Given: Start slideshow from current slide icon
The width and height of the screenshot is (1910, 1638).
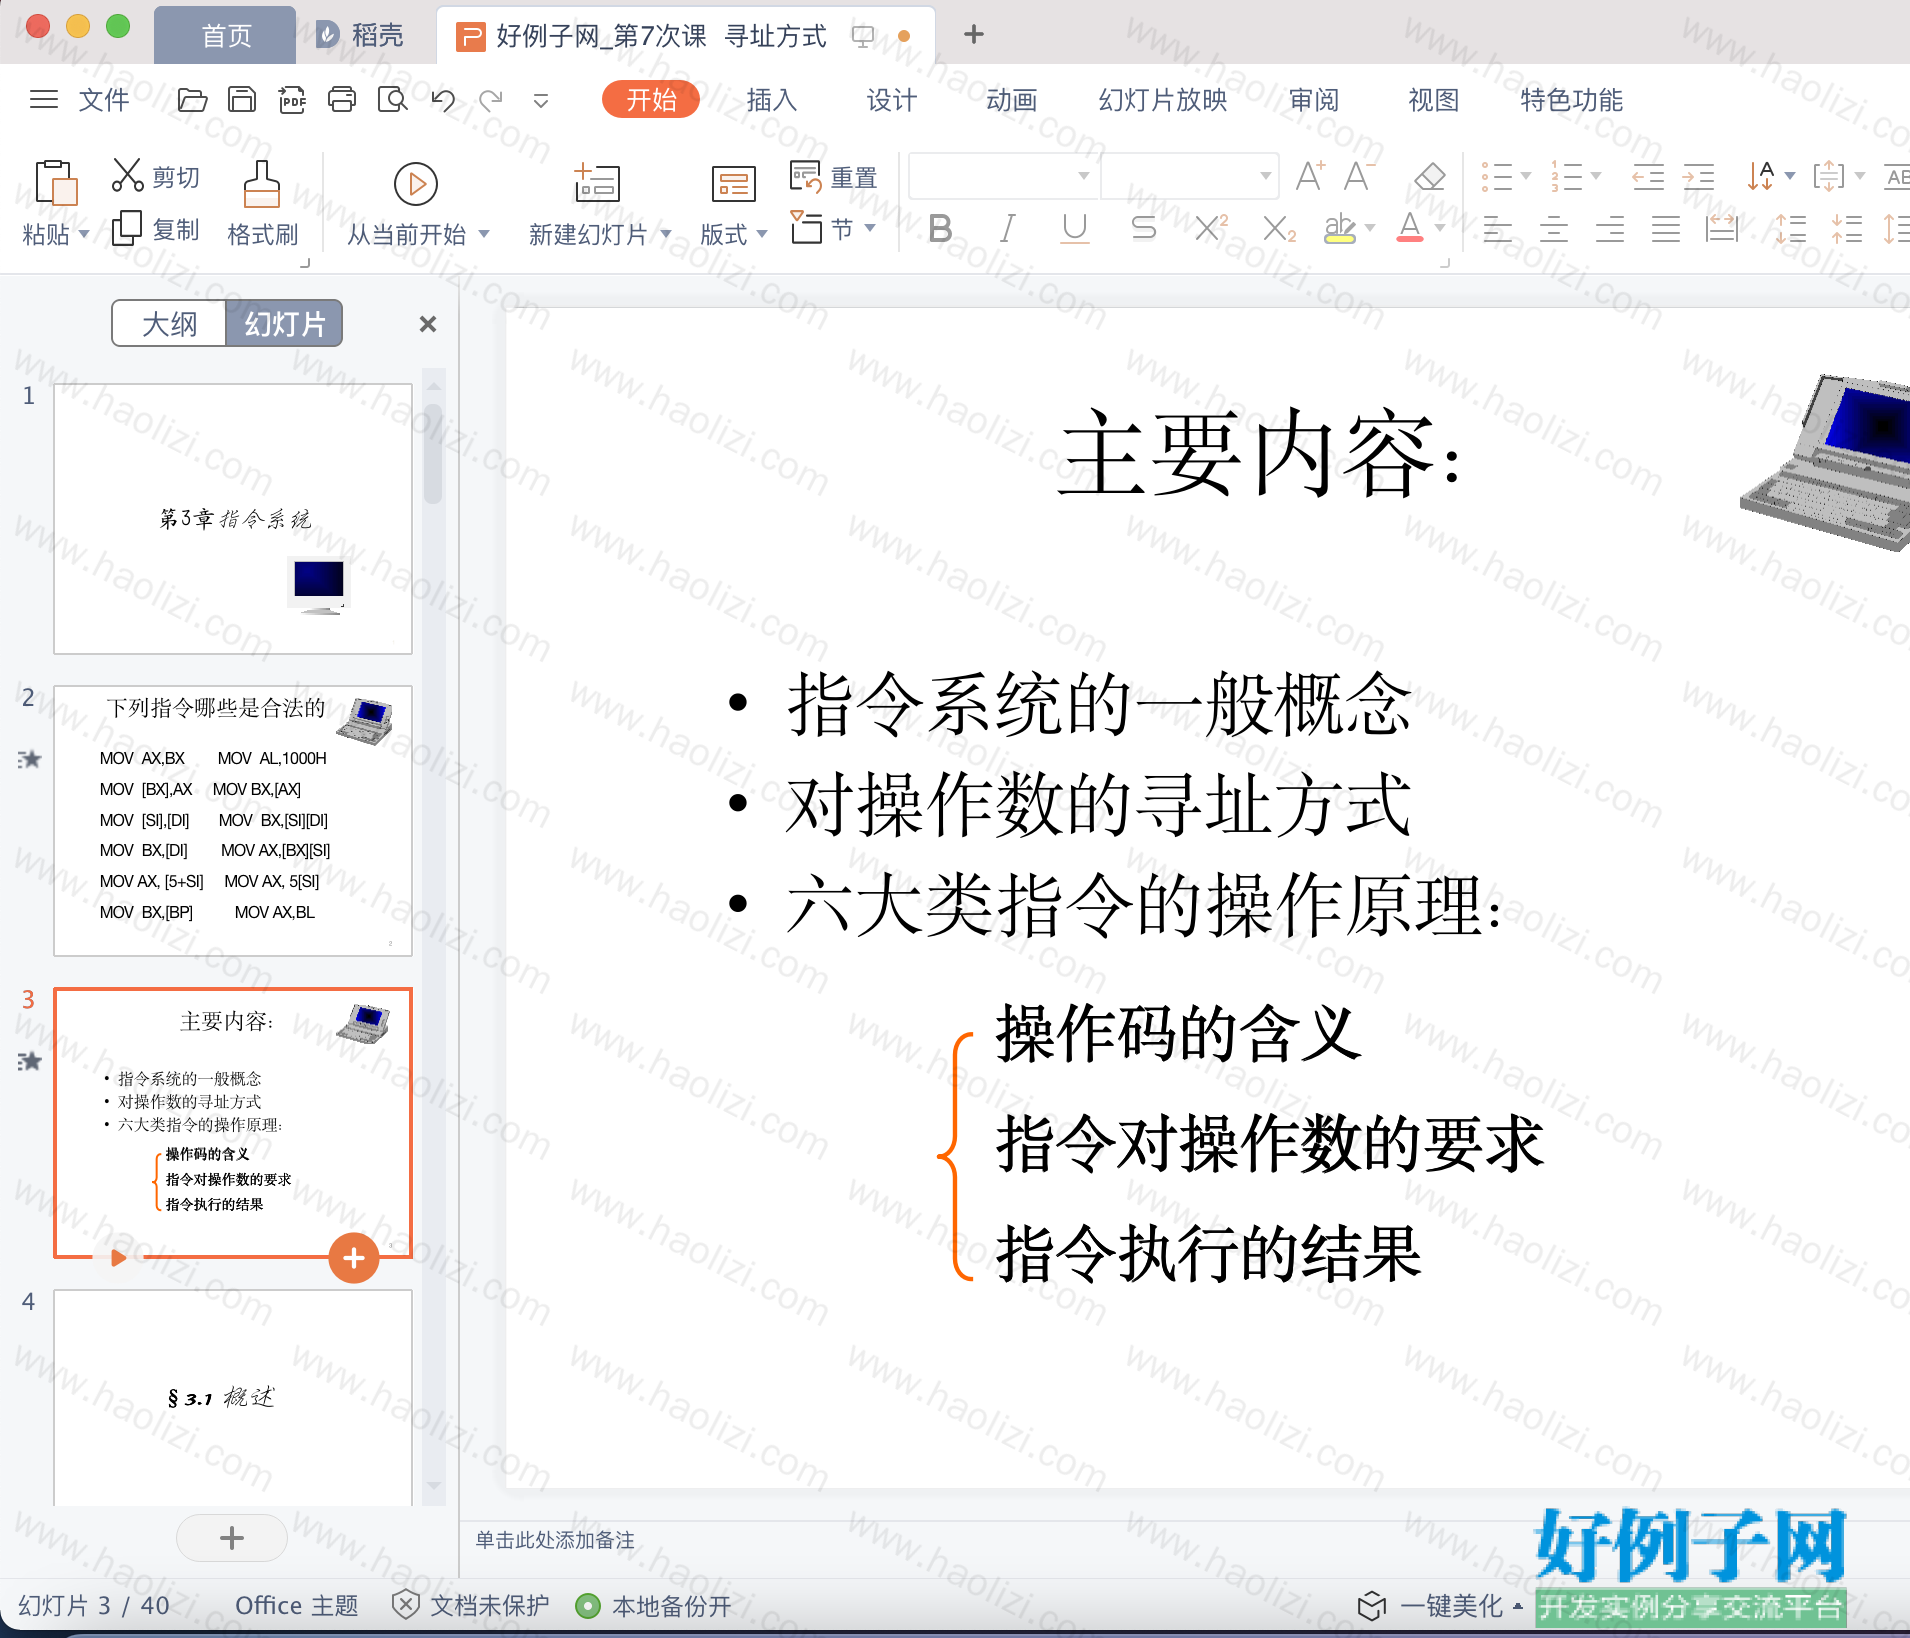Looking at the screenshot, I should (x=416, y=184).
